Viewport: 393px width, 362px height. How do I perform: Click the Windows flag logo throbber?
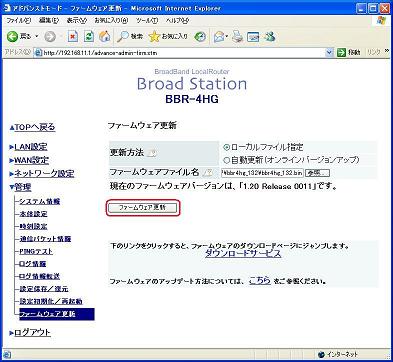382,21
